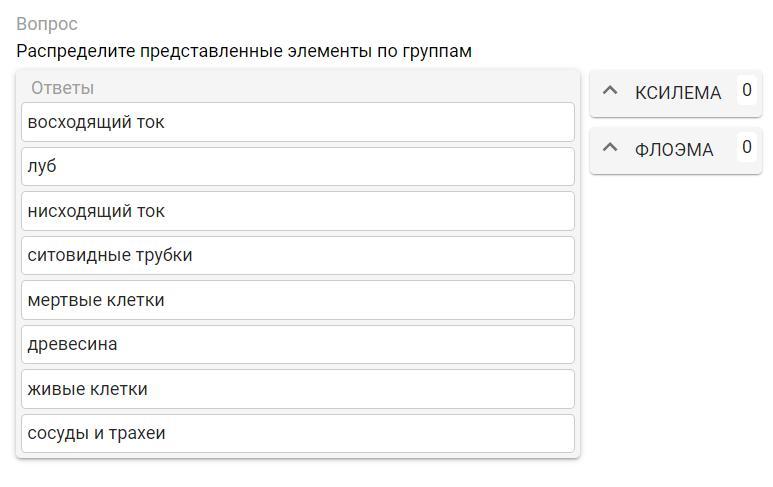Click blank area below the ФЛОЭМА group
773x487 pixels.
tap(675, 300)
